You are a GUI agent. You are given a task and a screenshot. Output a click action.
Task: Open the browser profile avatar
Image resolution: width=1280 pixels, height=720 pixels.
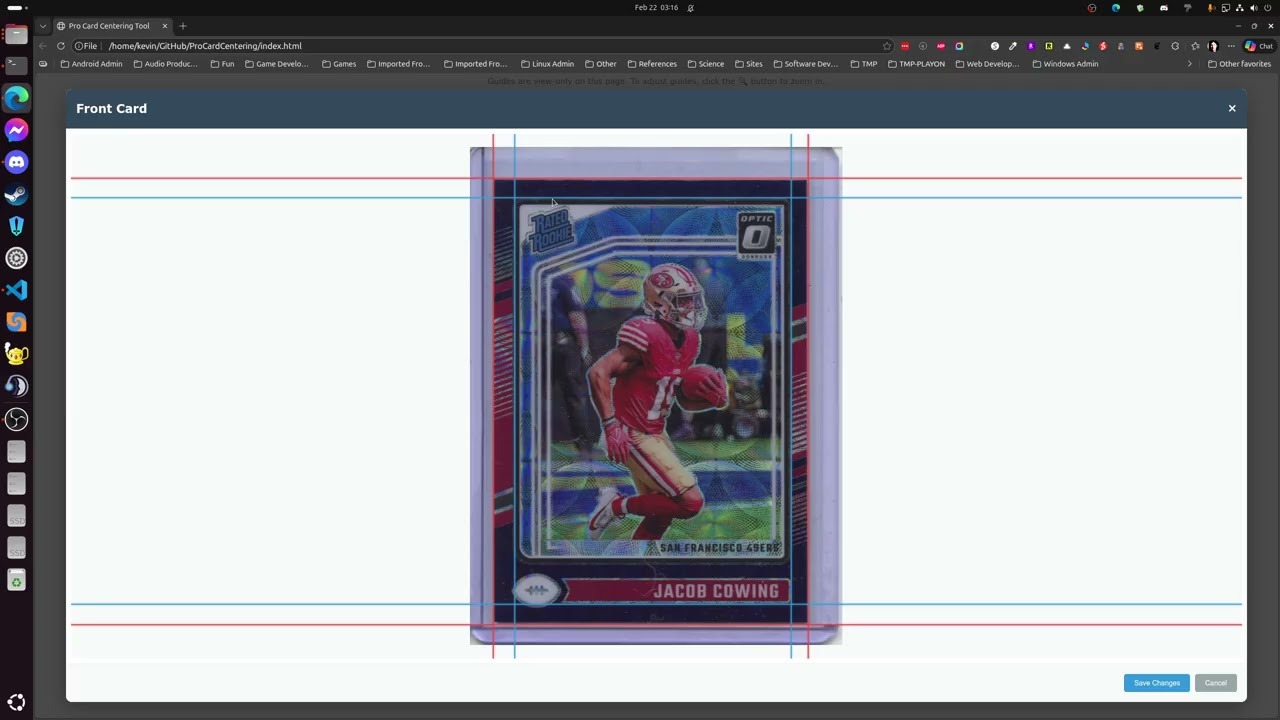click(1213, 46)
